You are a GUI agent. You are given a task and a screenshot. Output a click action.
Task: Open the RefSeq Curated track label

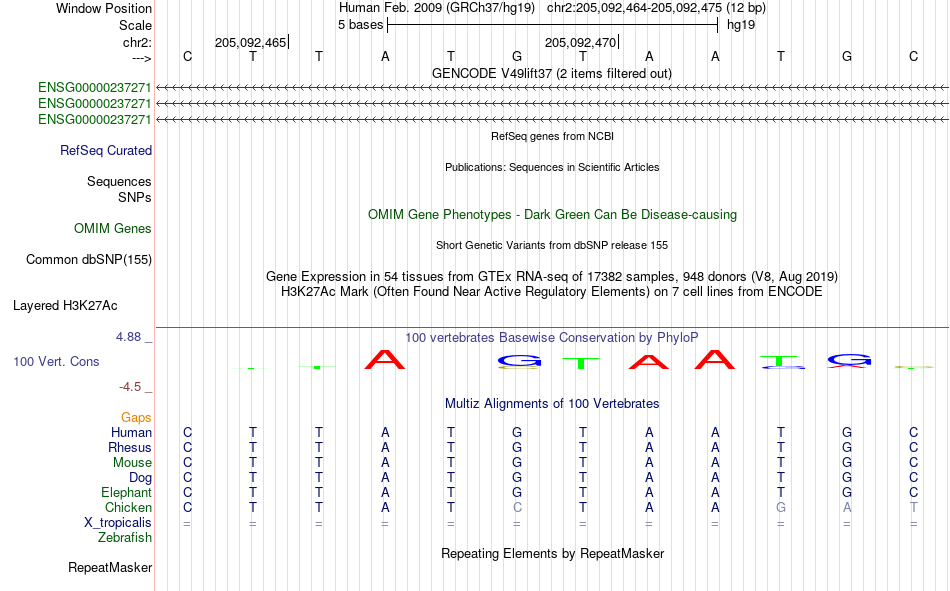pos(105,150)
